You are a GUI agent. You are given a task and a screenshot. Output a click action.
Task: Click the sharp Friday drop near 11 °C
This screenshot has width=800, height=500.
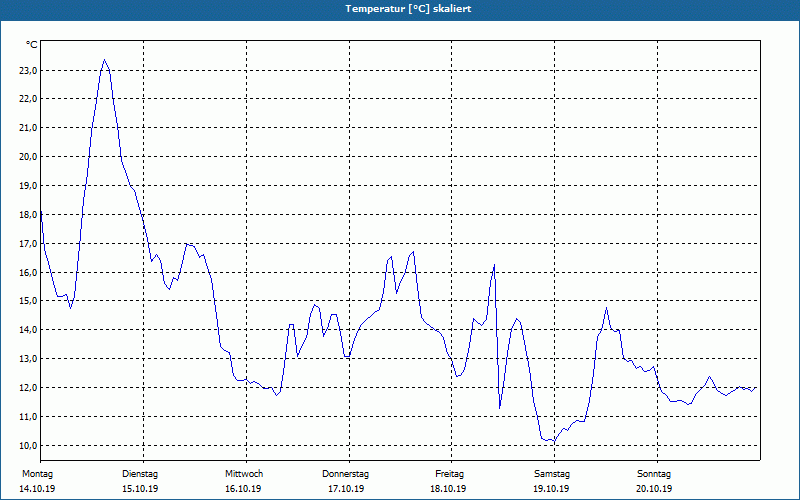click(499, 408)
